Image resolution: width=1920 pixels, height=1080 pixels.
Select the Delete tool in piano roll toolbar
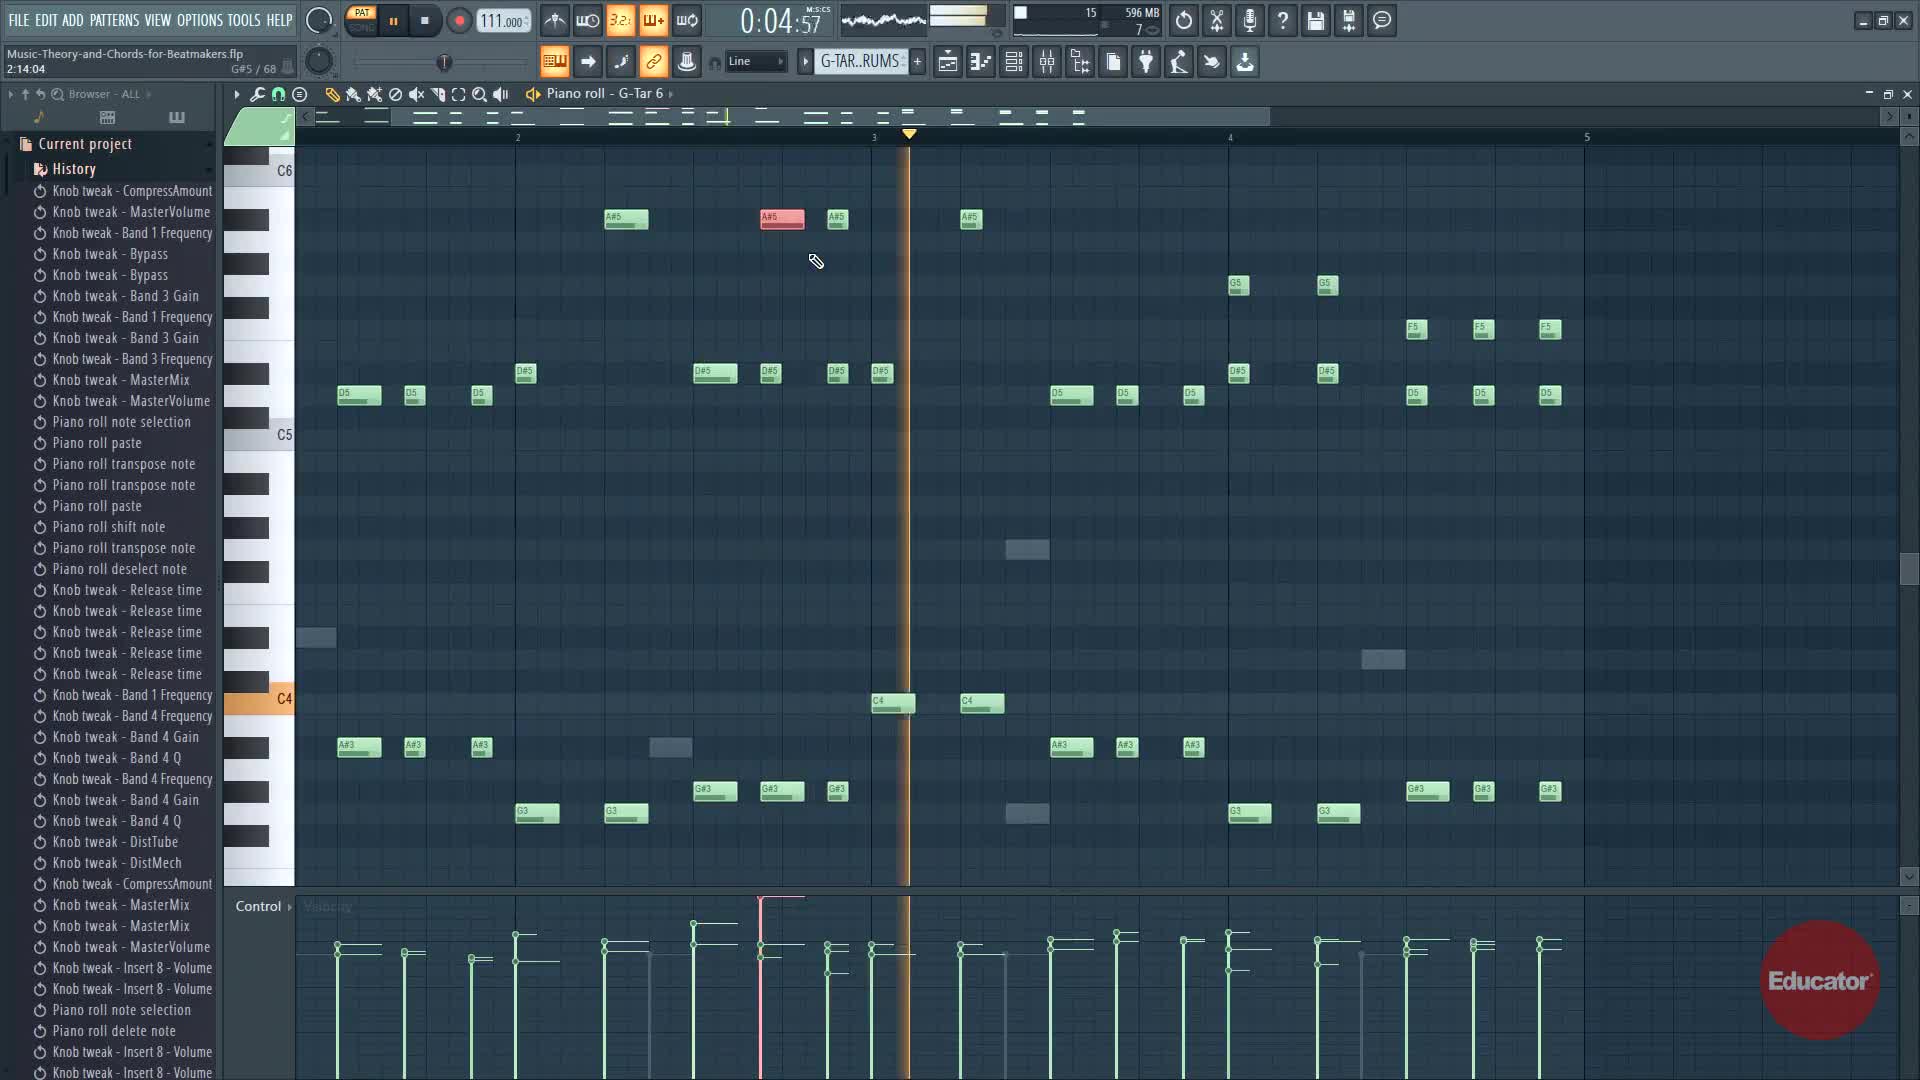coord(395,94)
